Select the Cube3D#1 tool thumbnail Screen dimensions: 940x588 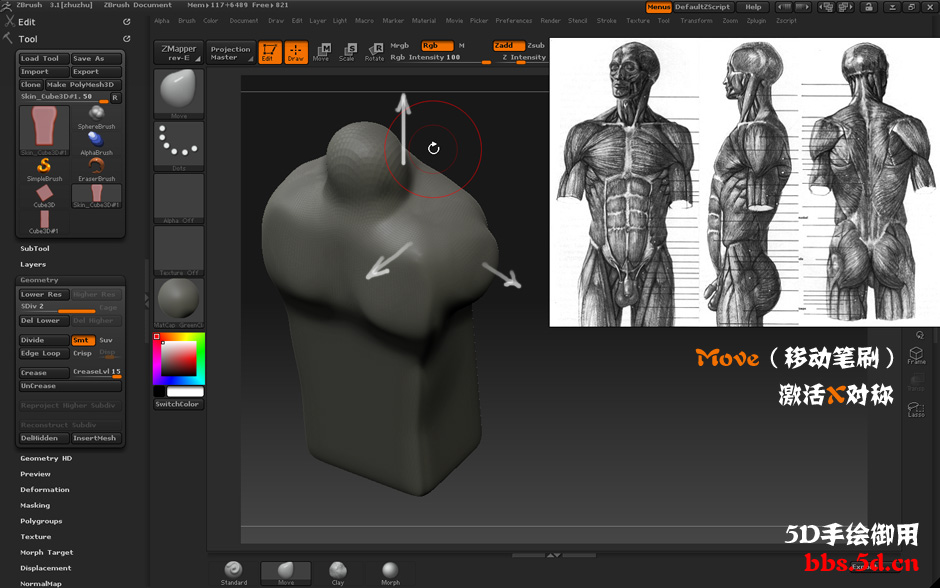[x=44, y=222]
